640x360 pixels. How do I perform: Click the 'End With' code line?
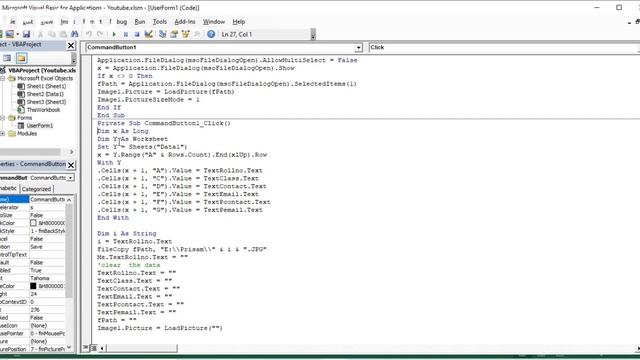pos(113,218)
